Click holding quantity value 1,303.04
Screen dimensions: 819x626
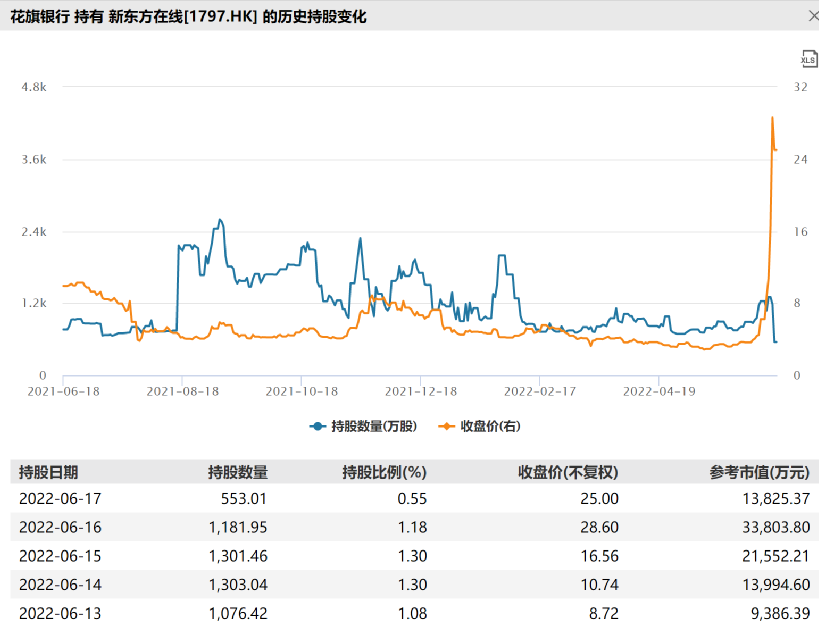coord(238,585)
